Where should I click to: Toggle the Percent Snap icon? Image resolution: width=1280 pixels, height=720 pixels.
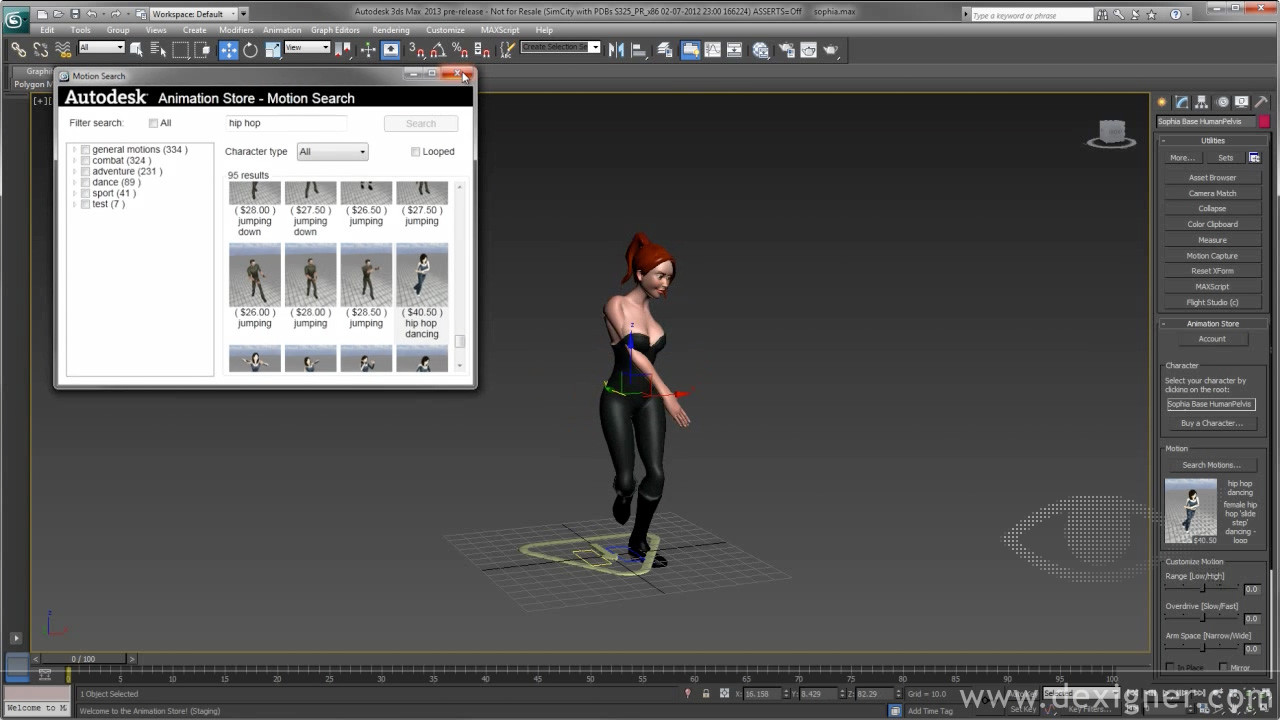[459, 49]
